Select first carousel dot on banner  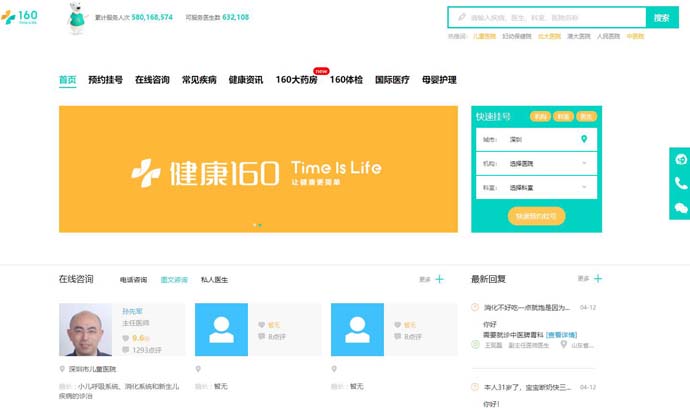(254, 225)
